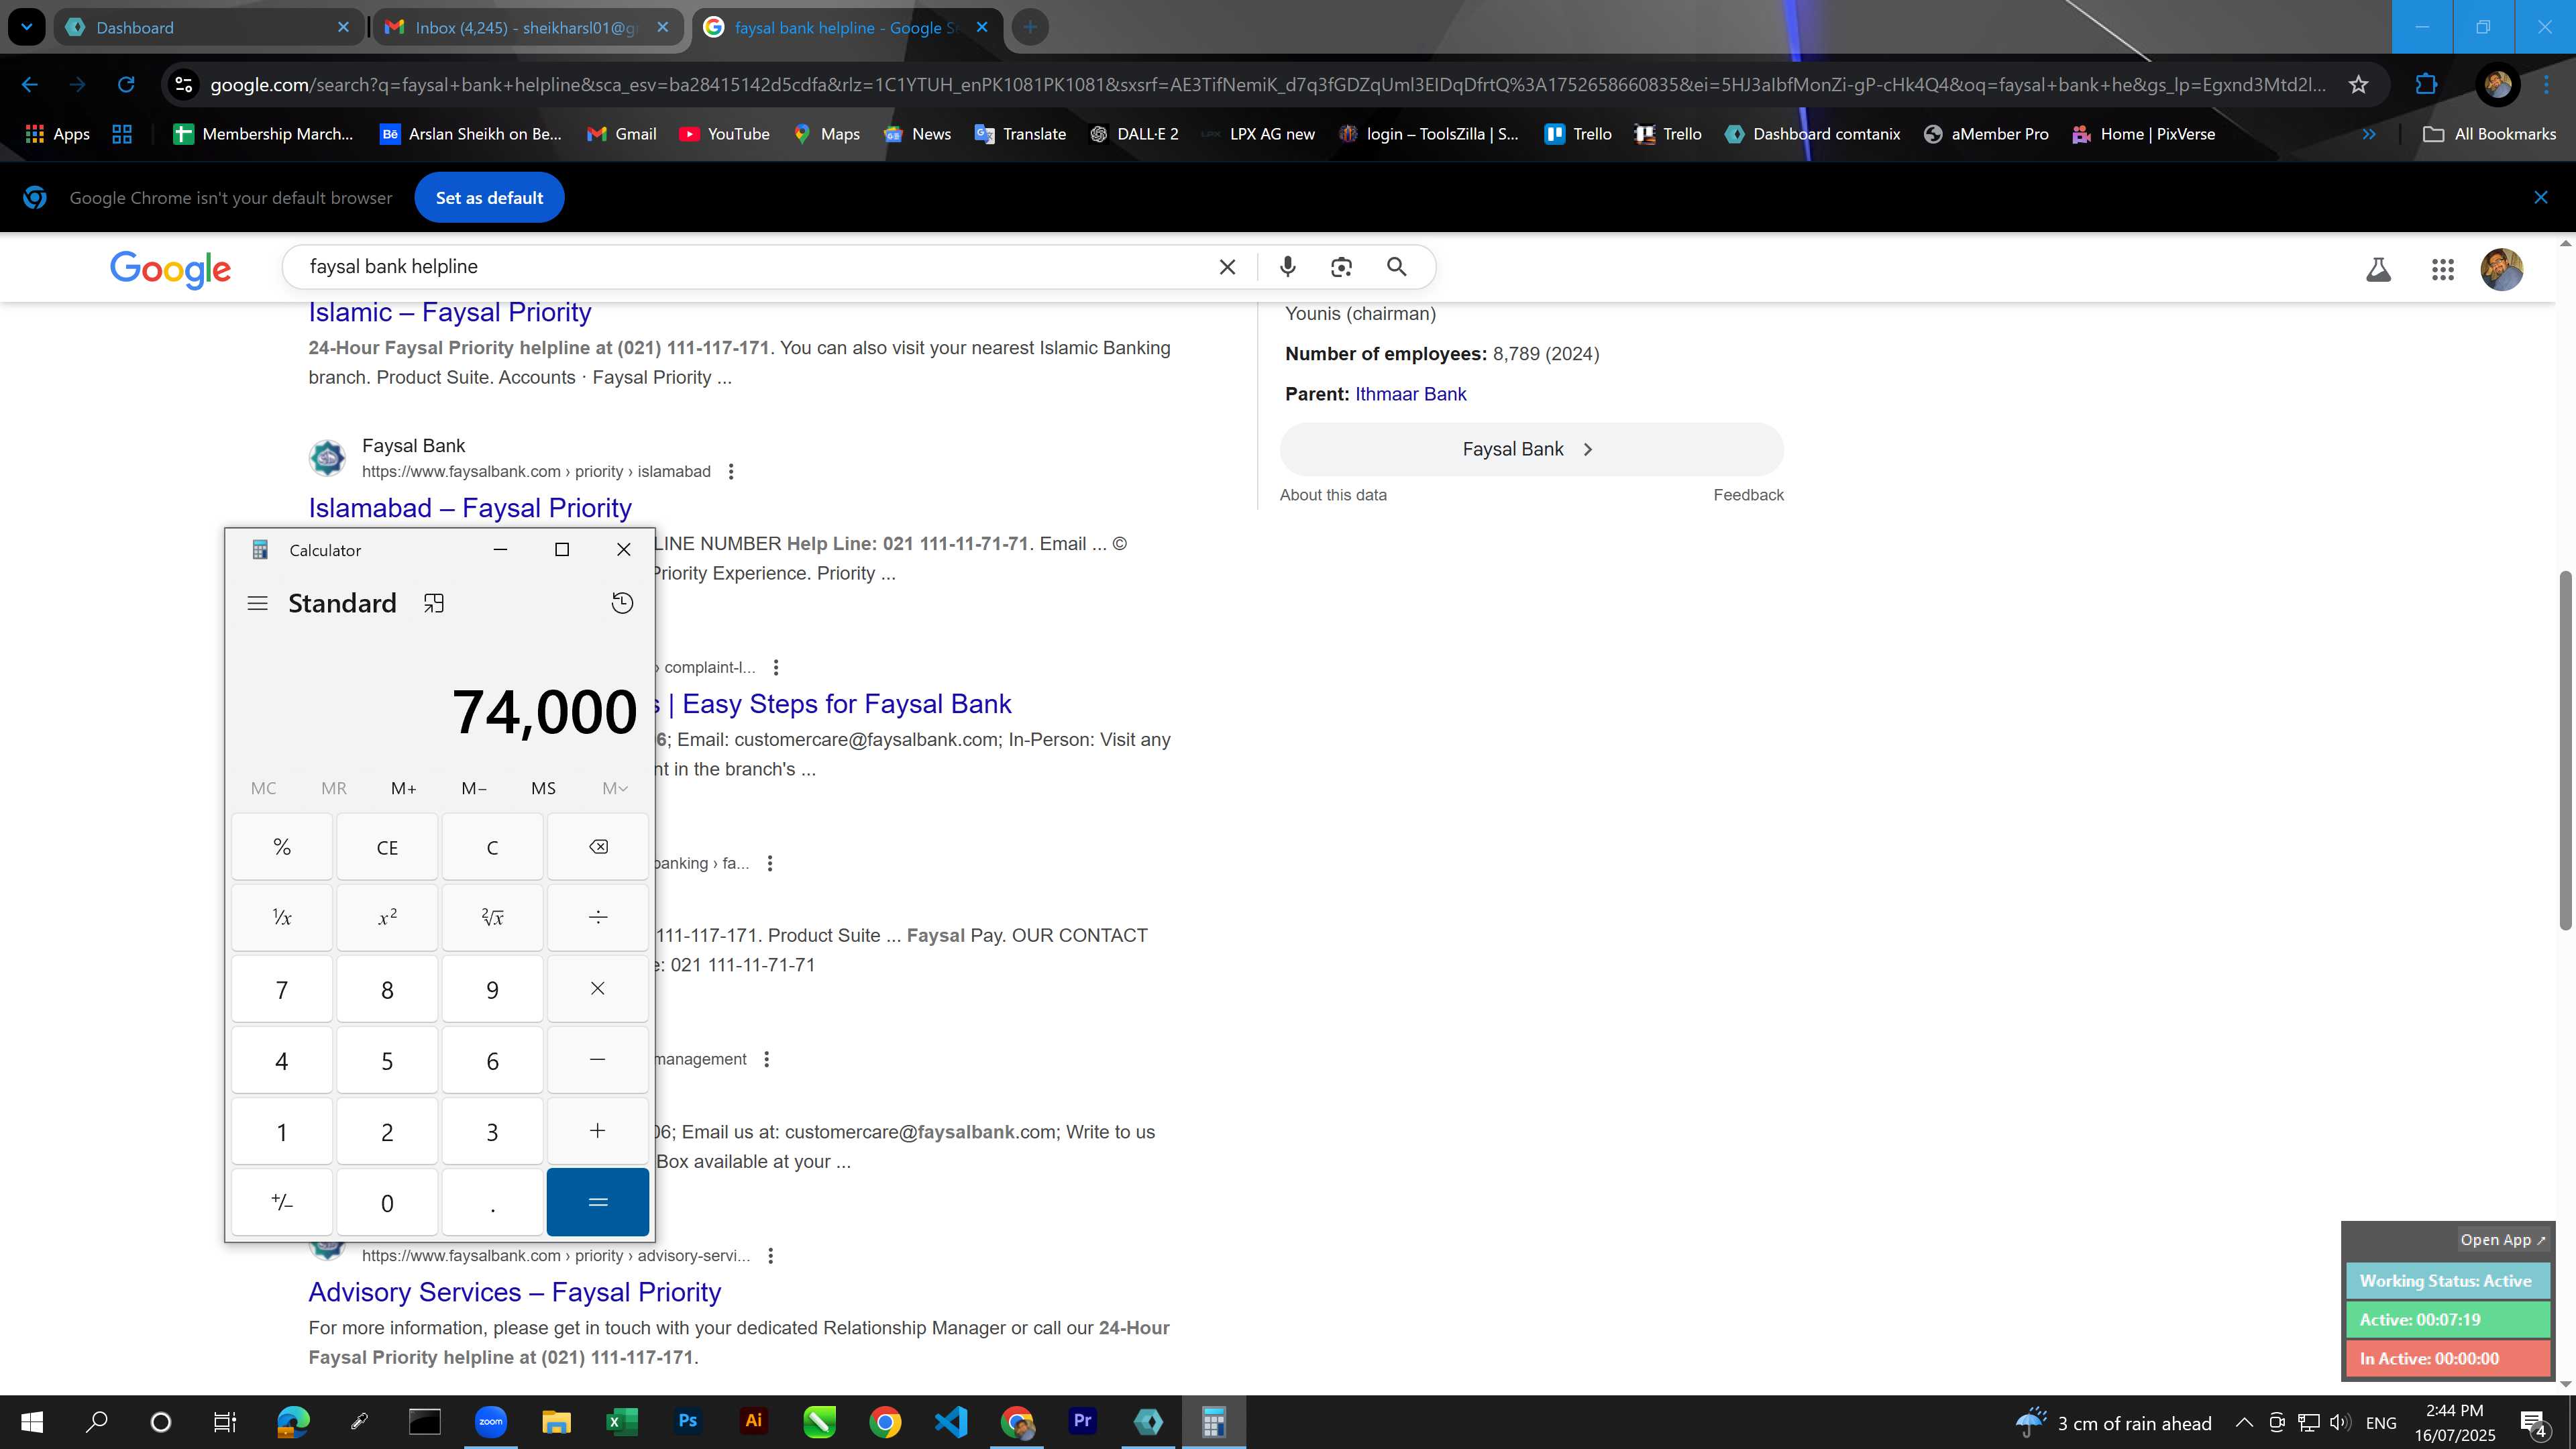Open more options for complaint result
Screen dimensions: 2576x1449
(776, 667)
